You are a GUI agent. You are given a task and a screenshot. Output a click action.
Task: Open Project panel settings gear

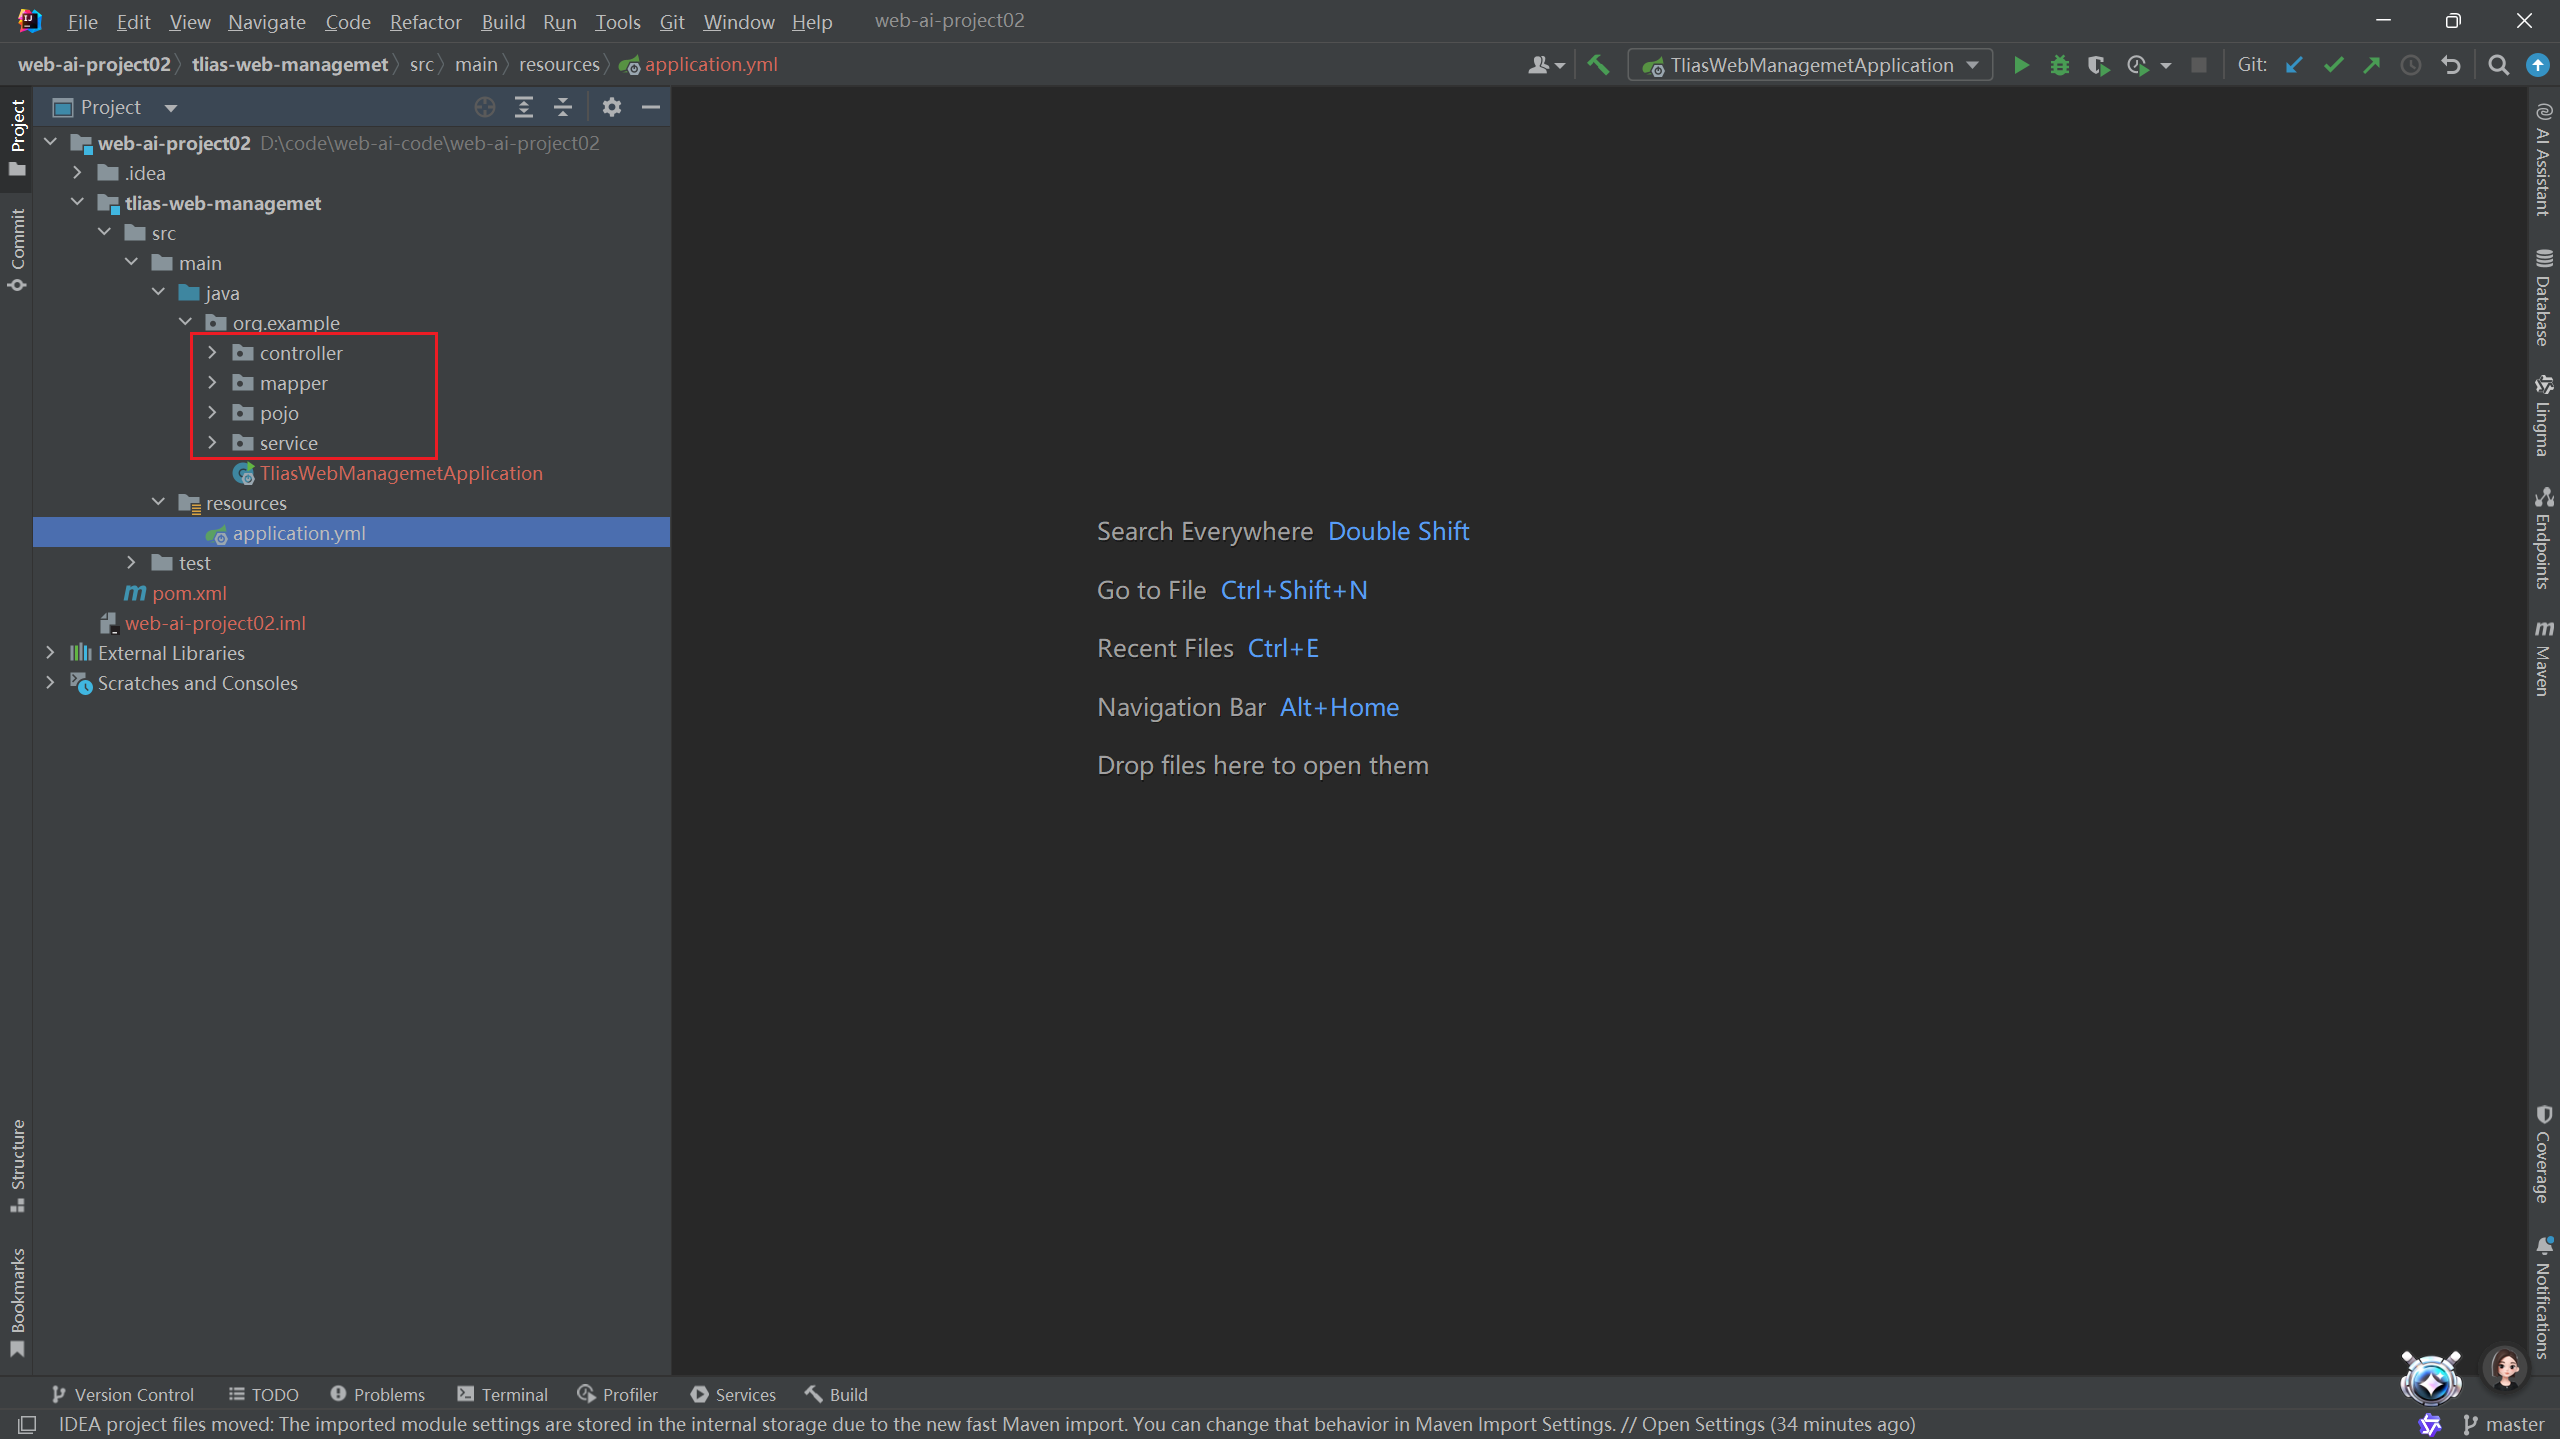[x=612, y=107]
